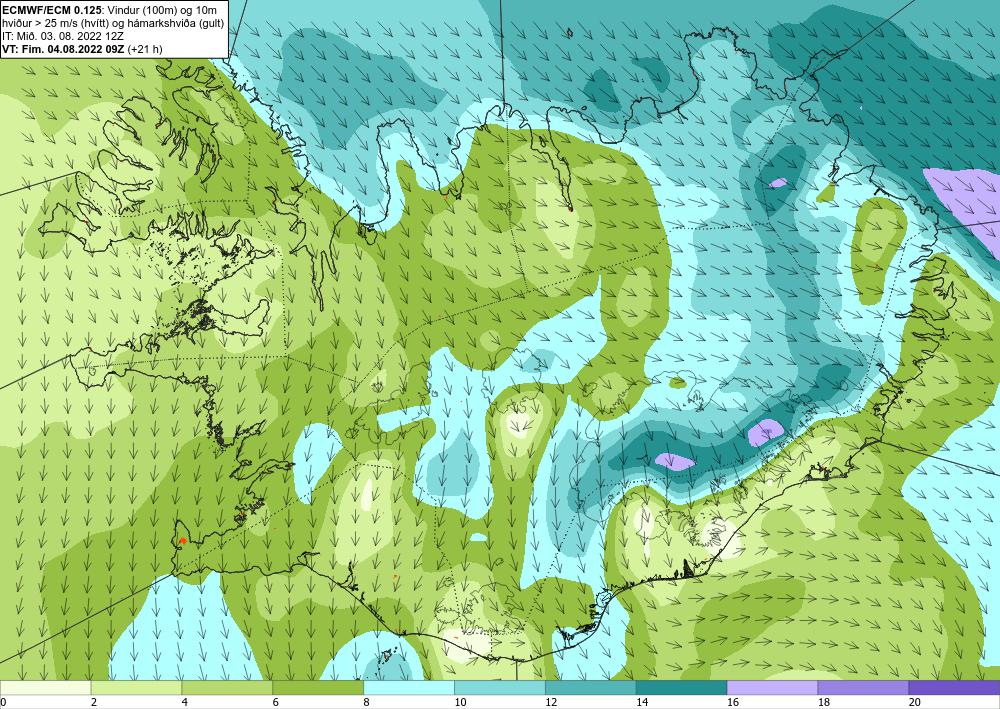Screen dimensions: 1000x709
Task: Click the legend scale label 0
Action: pyautogui.click(x=3, y=703)
